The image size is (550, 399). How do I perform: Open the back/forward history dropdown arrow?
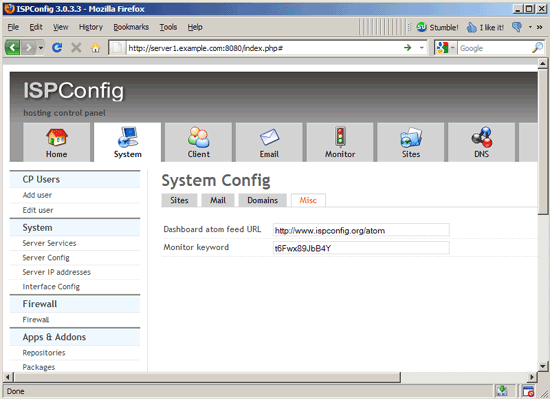click(x=41, y=47)
